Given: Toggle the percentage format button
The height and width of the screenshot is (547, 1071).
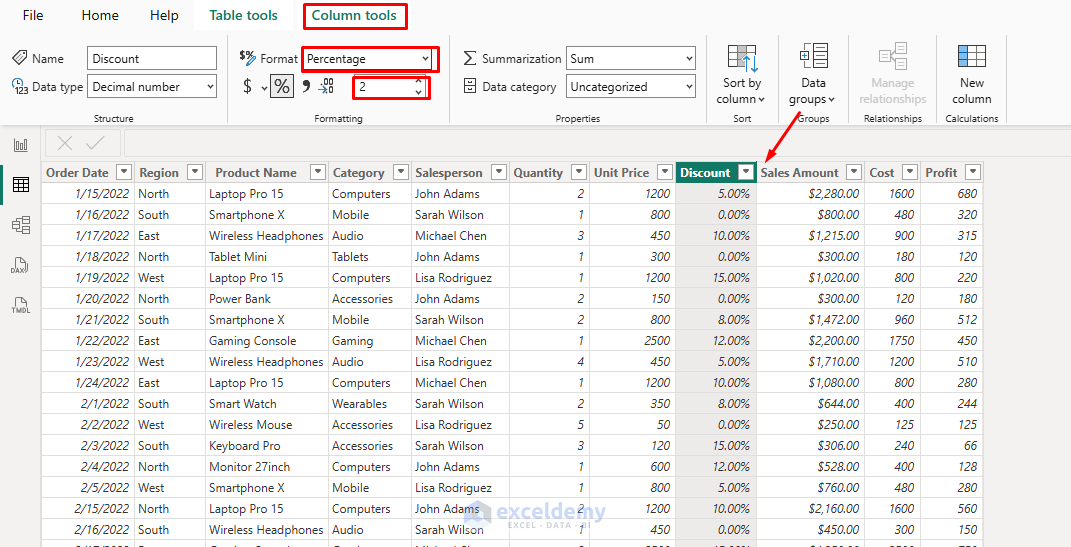Looking at the screenshot, I should coord(281,87).
